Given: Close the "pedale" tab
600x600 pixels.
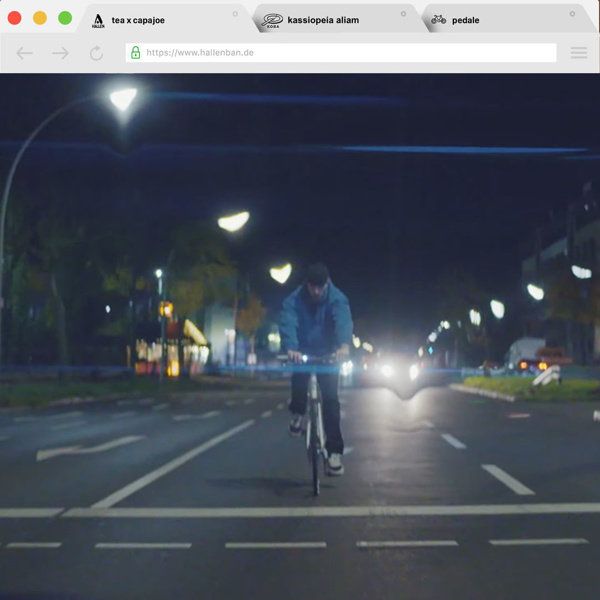Looking at the screenshot, I should click(573, 14).
